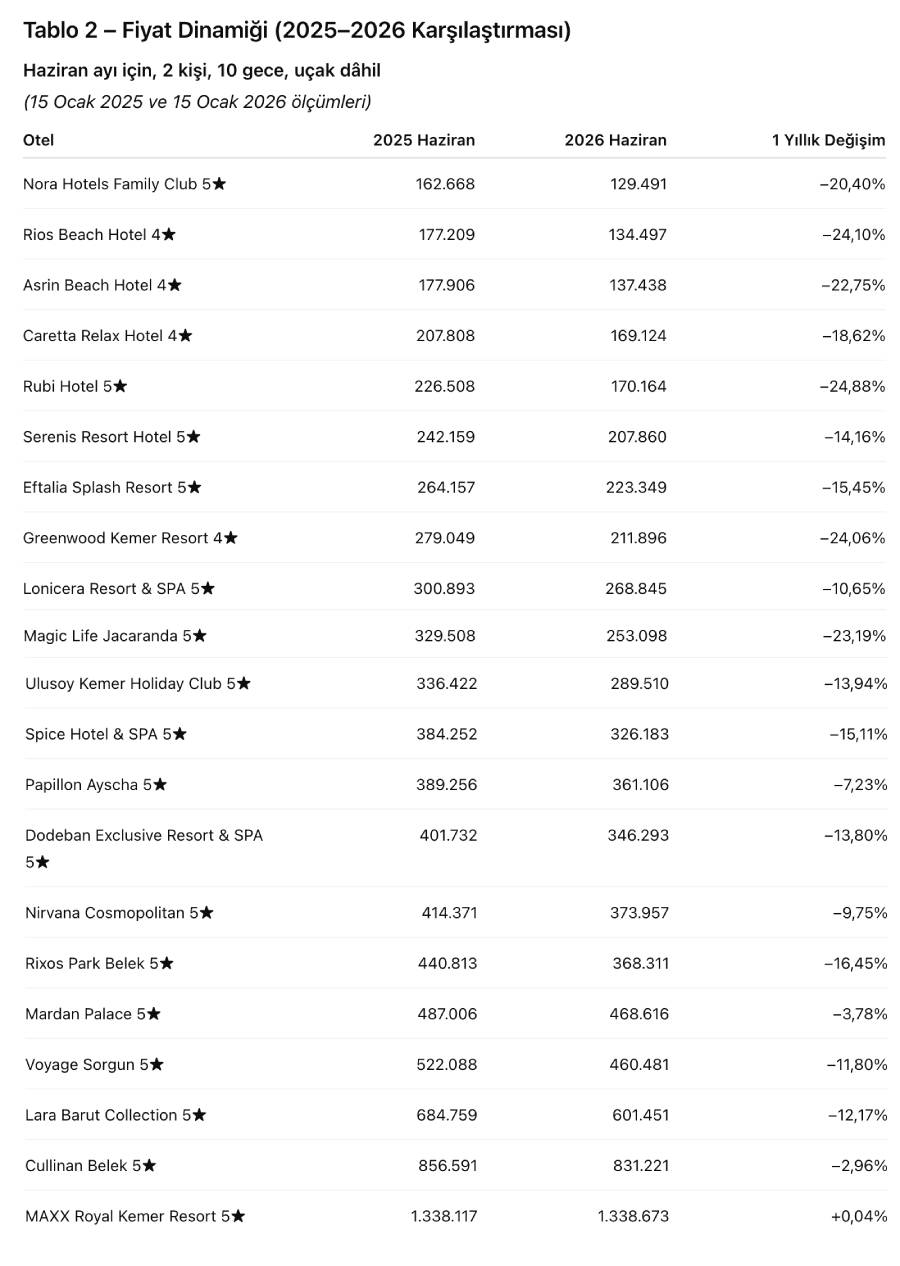Click the italic measurement dates note

click(x=197, y=101)
